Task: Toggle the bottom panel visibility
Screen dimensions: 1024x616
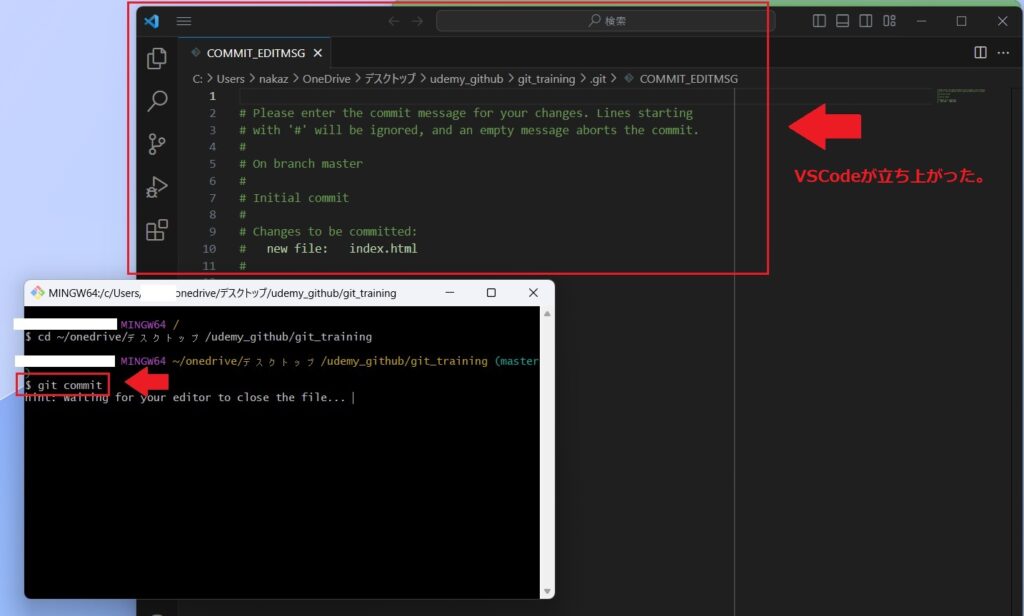Action: pyautogui.click(x=842, y=21)
